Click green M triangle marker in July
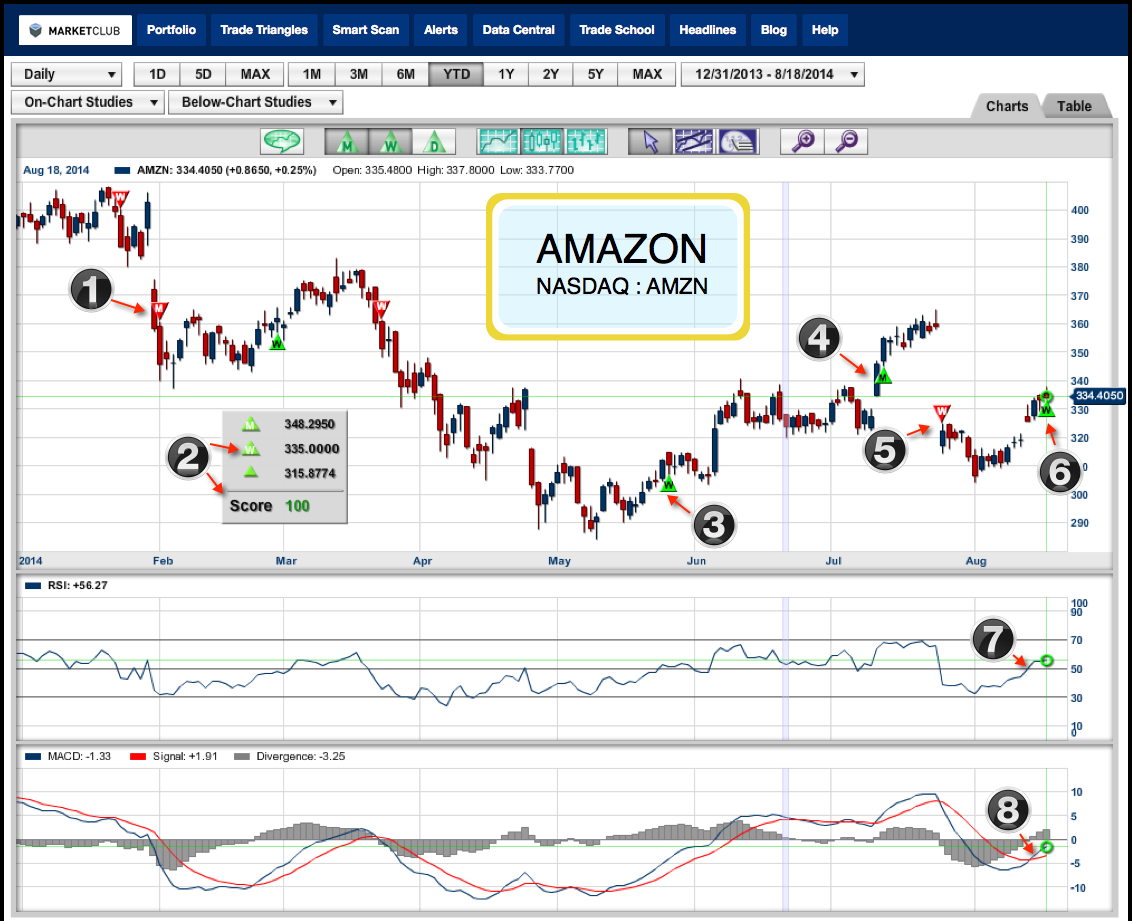The height and width of the screenshot is (921, 1132). 883,375
